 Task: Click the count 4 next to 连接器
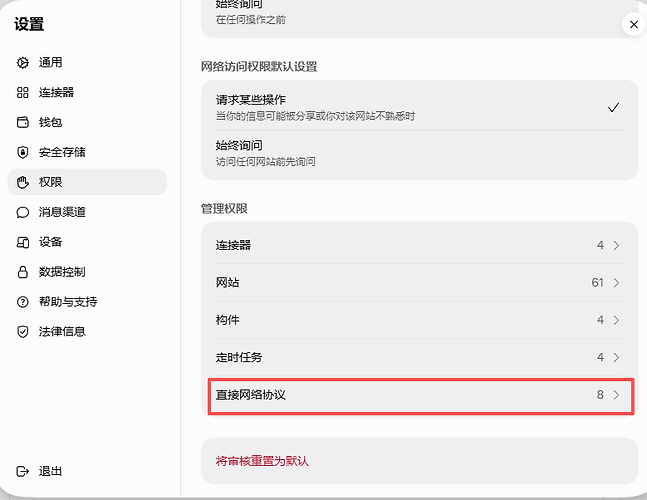click(x=600, y=245)
